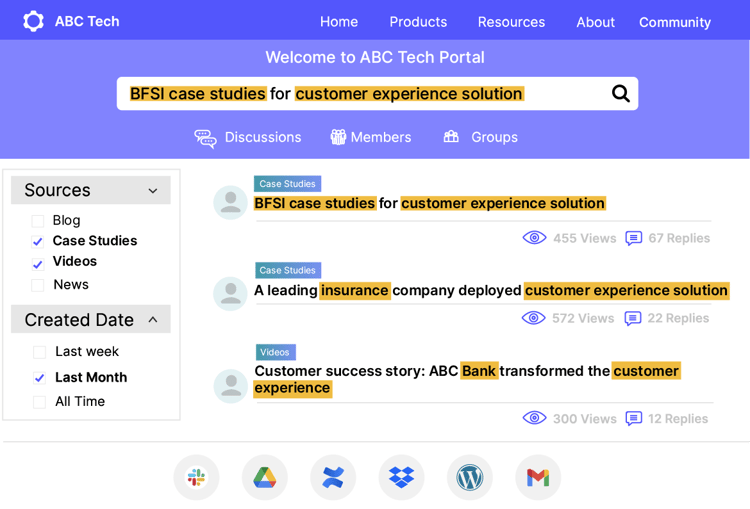The image size is (750, 509).
Task: Open result BFSI case studies for customer experience solution
Action: pos(430,203)
